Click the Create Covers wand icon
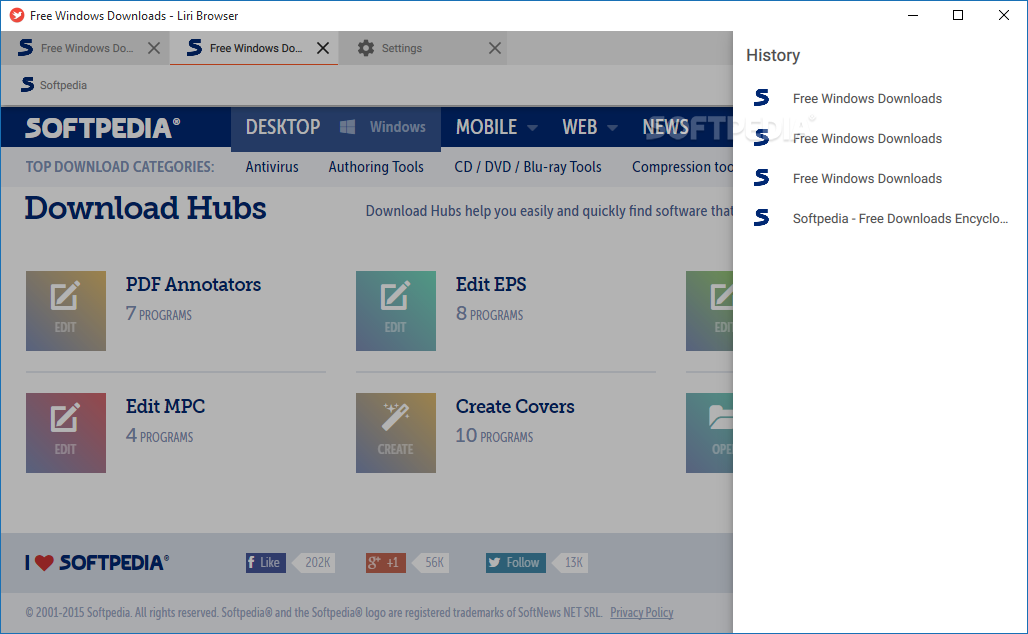This screenshot has width=1028, height=634. tap(396, 433)
